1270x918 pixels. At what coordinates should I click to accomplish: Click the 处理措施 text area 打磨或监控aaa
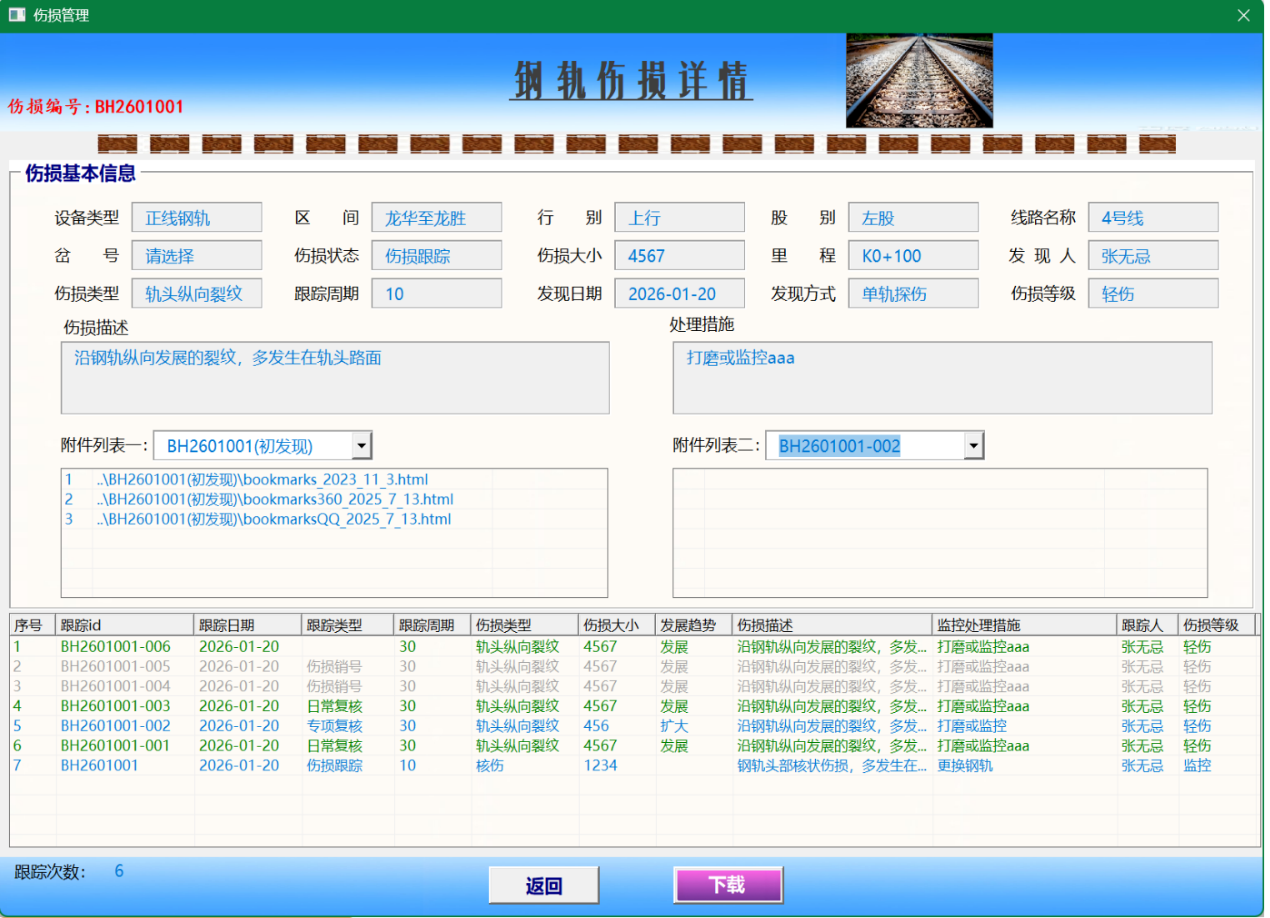tap(942, 378)
